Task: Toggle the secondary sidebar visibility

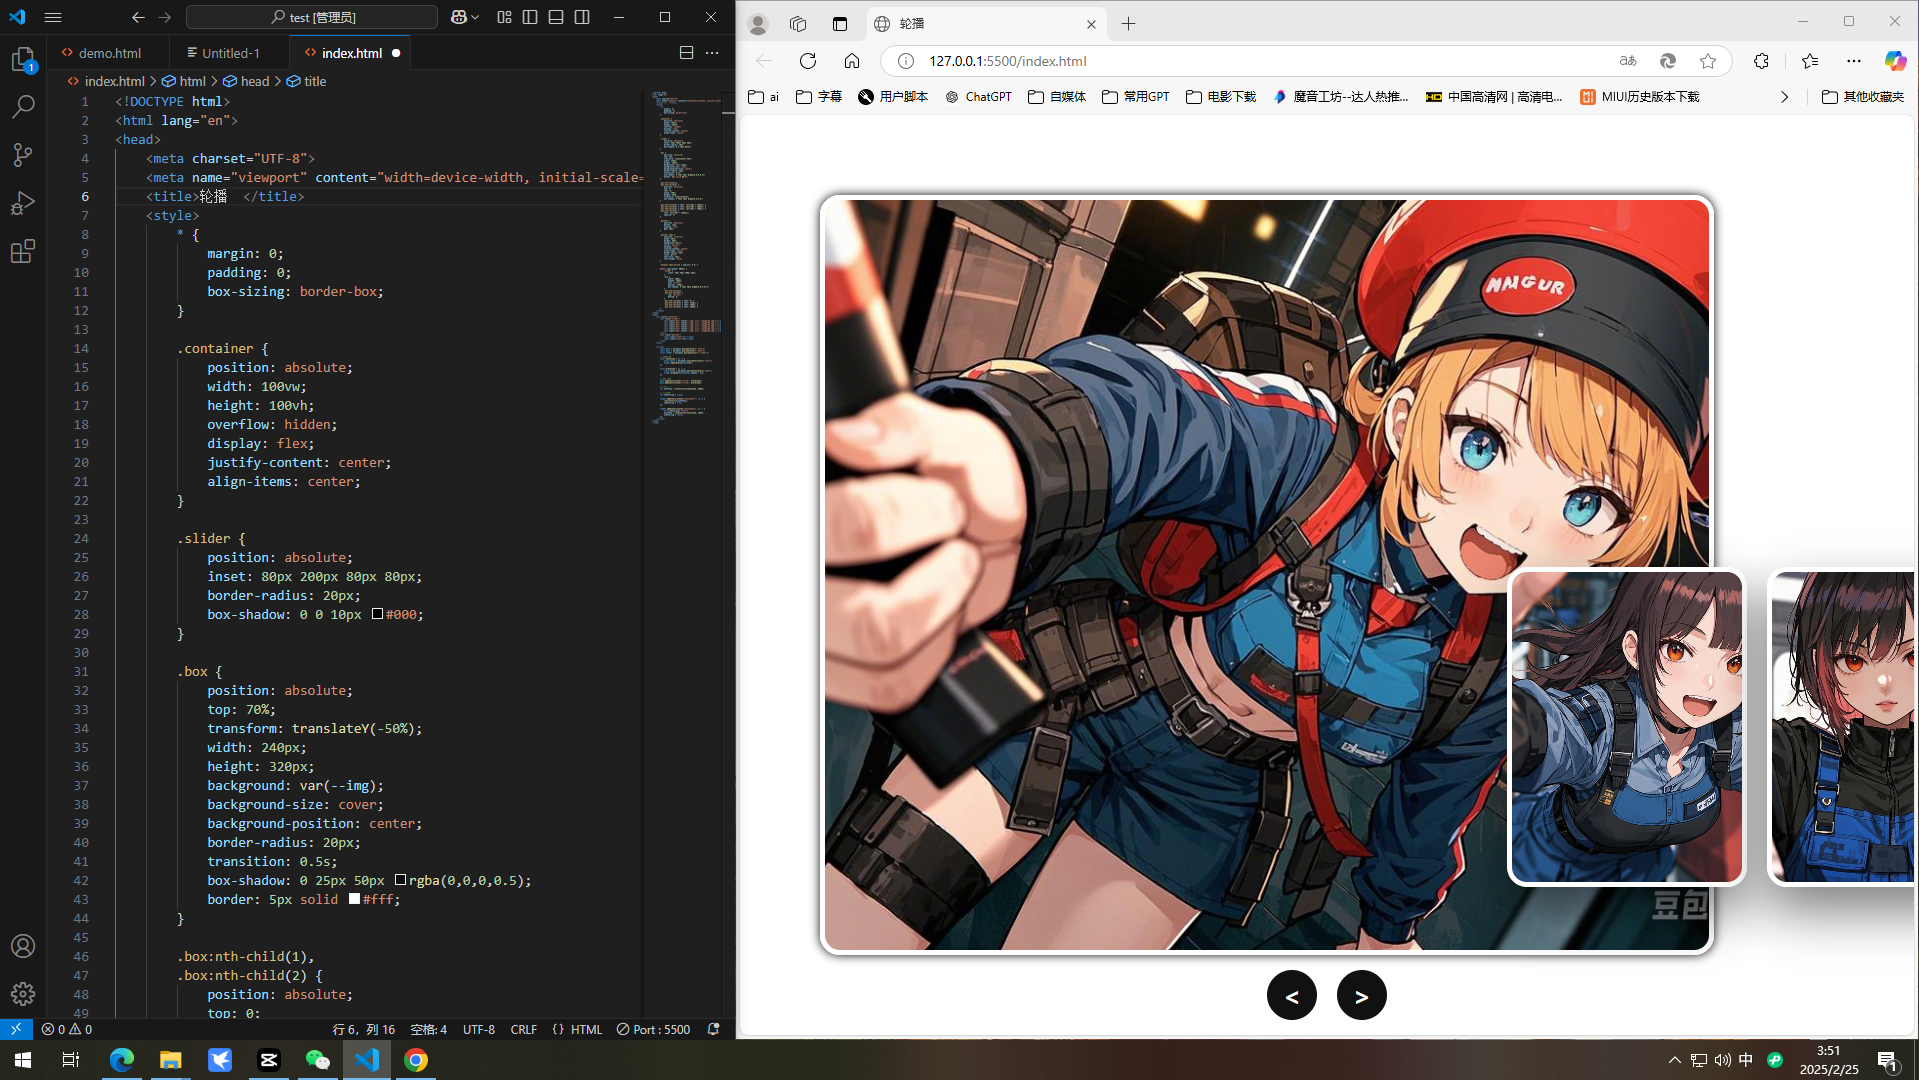Action: (x=582, y=17)
